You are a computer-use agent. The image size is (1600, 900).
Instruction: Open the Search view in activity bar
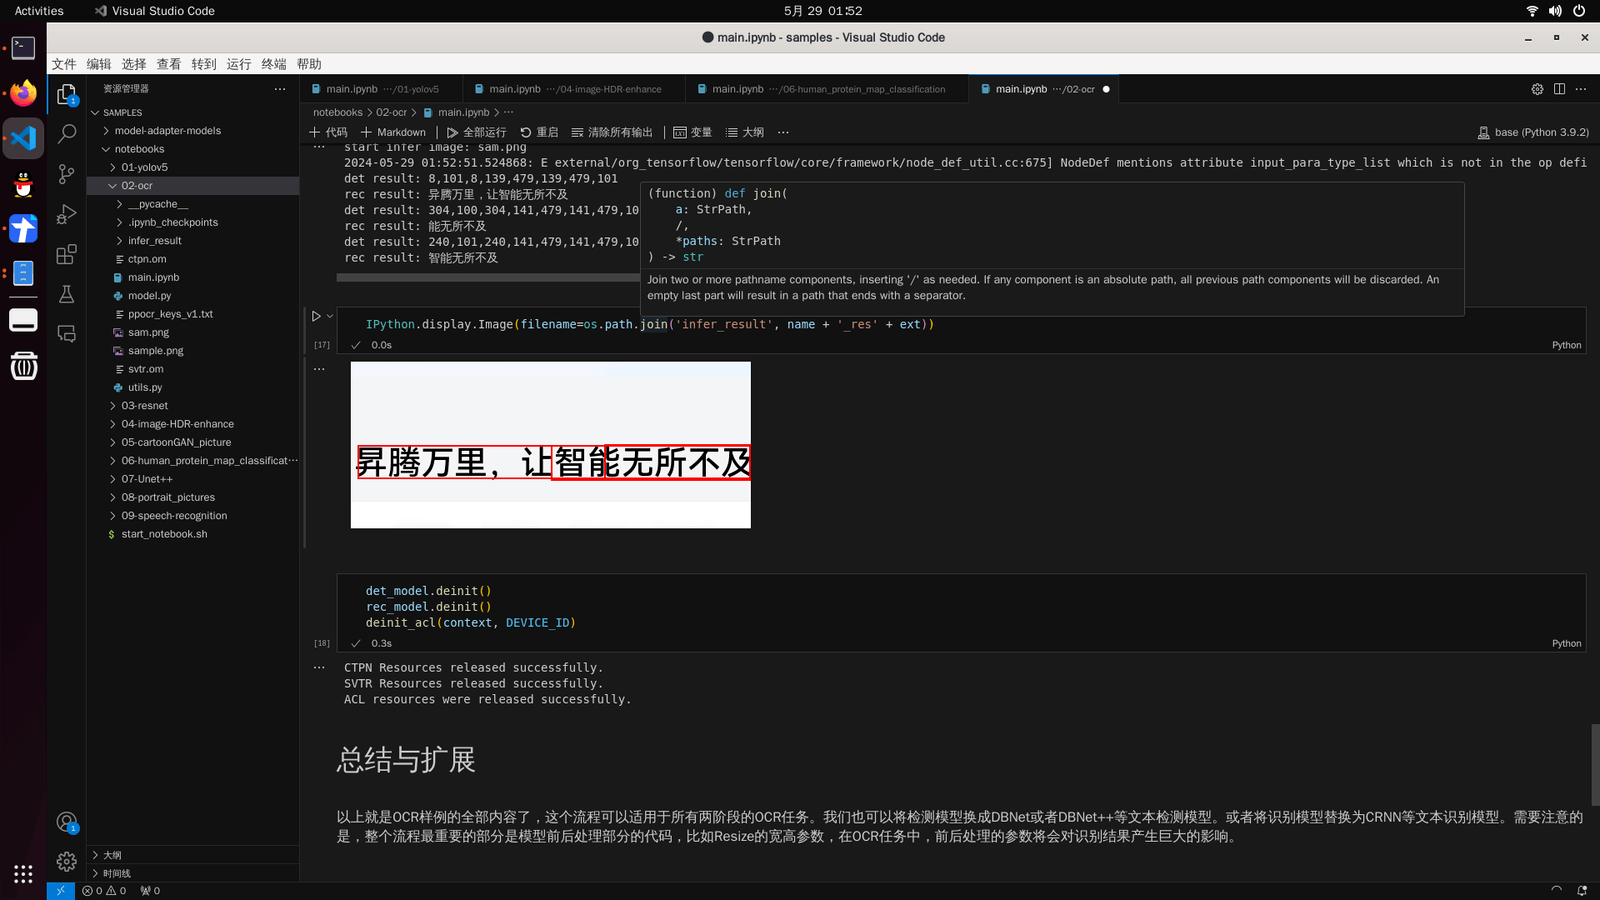pyautogui.click(x=67, y=133)
